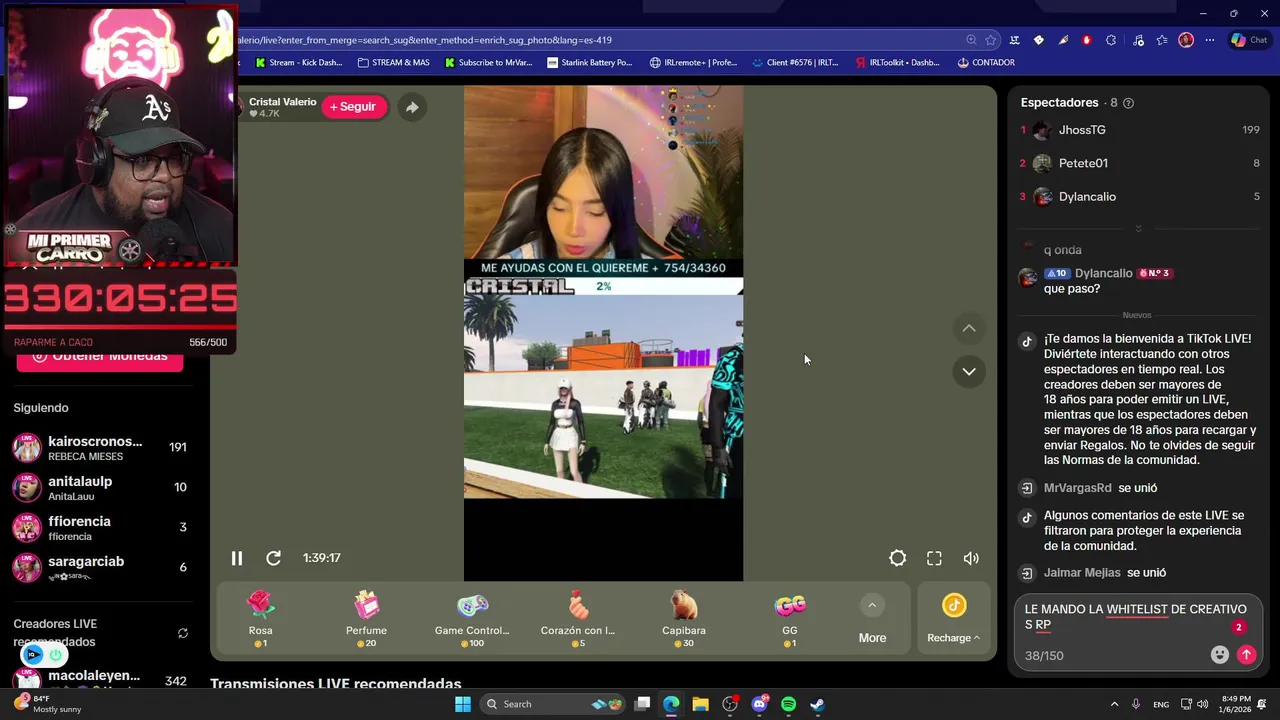Show hidden system tray icons
1280x720 pixels.
point(1114,704)
